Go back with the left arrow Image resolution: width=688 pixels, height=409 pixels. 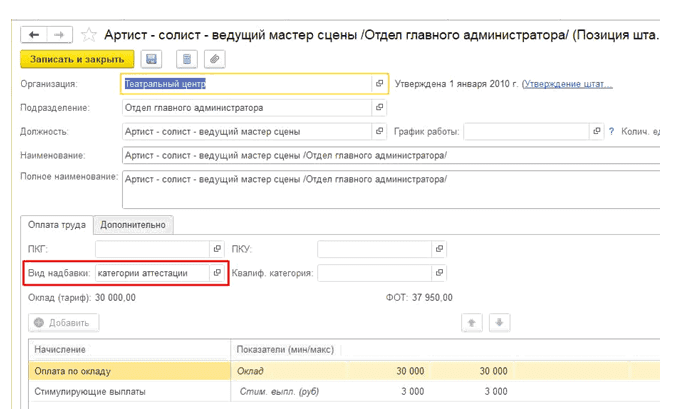34,35
